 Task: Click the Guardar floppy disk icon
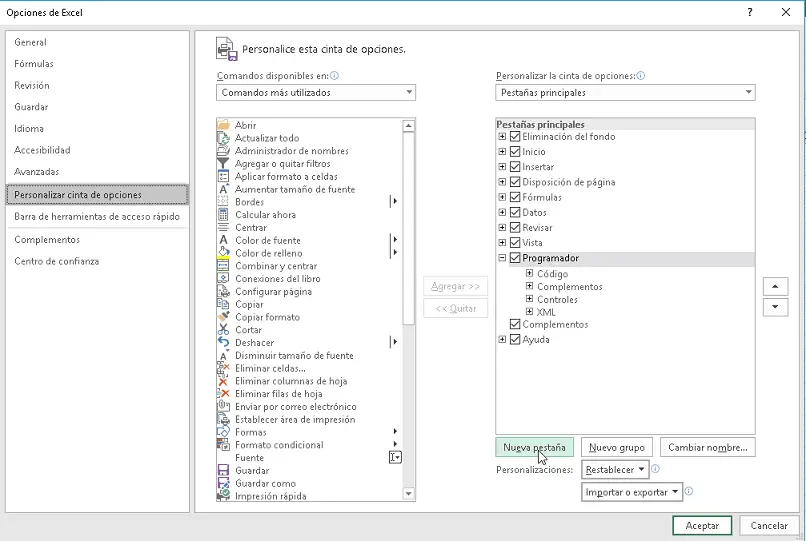pyautogui.click(x=223, y=470)
